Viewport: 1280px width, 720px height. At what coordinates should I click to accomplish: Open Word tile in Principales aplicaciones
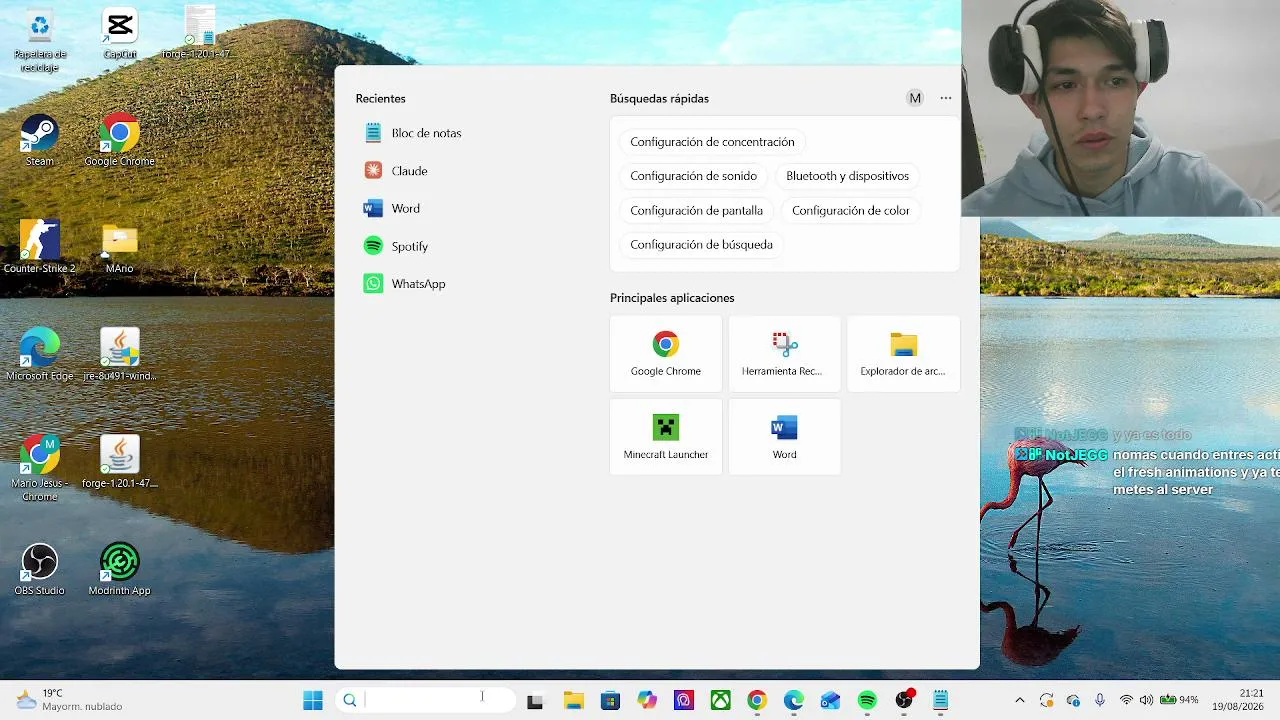784,437
